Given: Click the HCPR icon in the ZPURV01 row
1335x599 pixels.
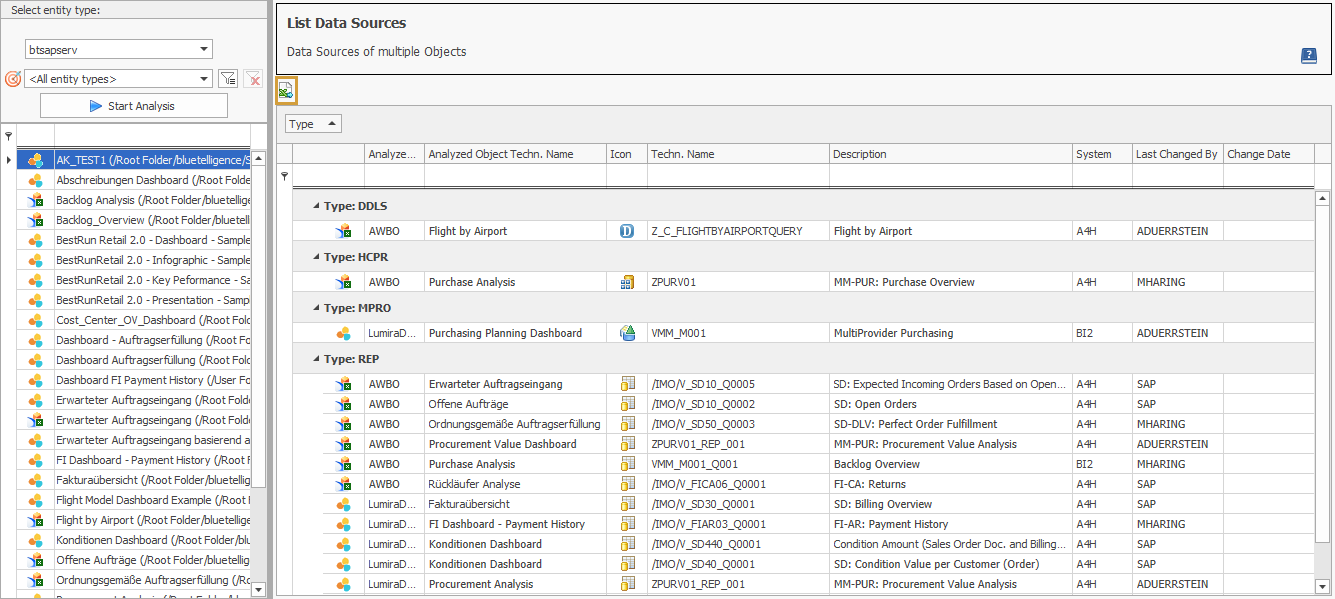Looking at the screenshot, I should click(627, 281).
